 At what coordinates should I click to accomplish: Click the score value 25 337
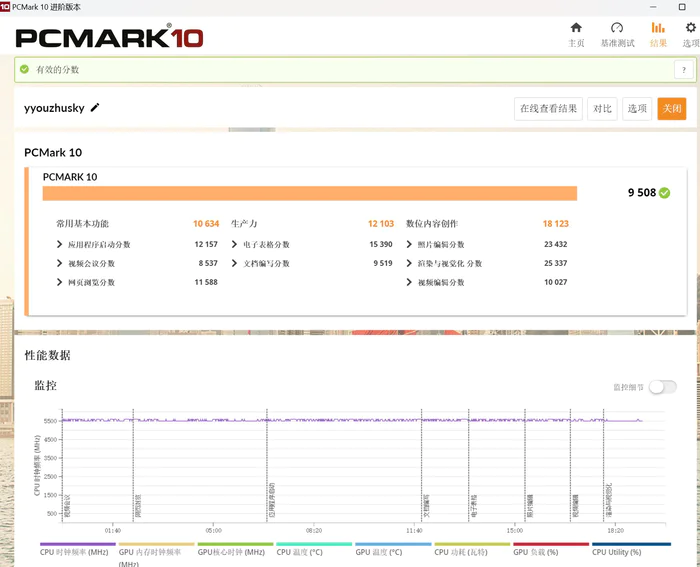(x=555, y=263)
